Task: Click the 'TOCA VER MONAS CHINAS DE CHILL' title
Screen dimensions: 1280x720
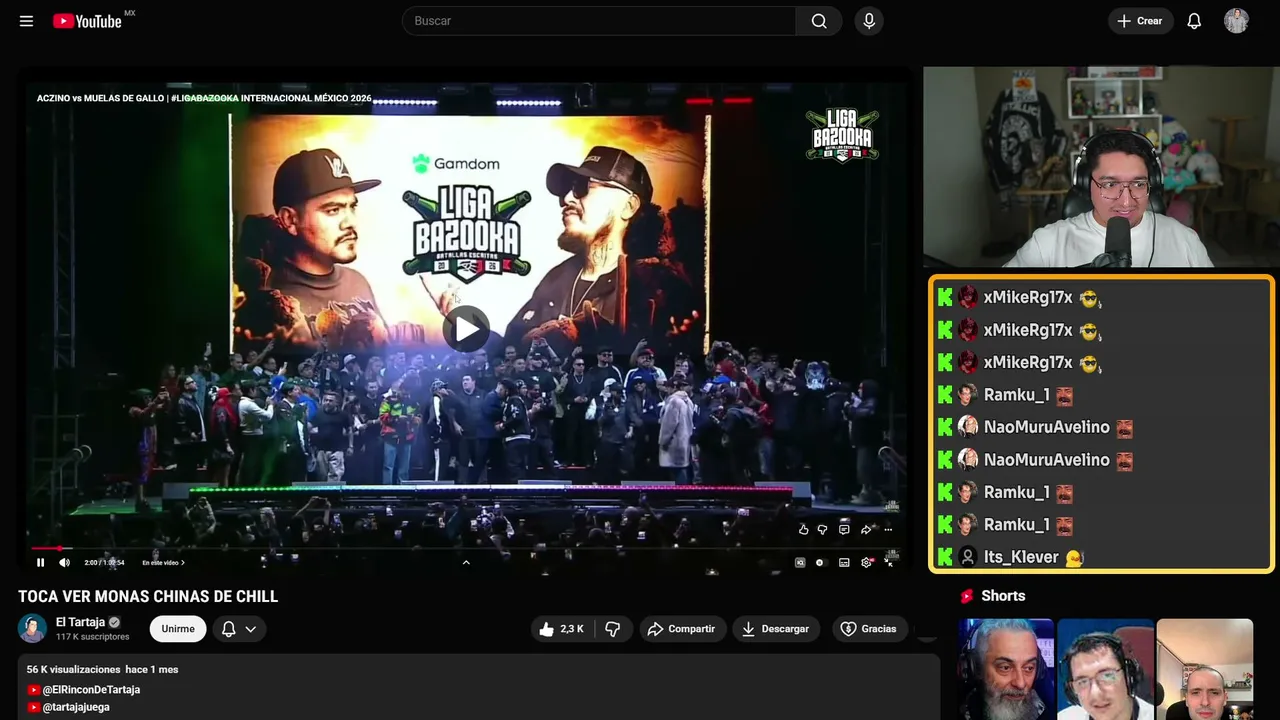Action: coord(148,596)
